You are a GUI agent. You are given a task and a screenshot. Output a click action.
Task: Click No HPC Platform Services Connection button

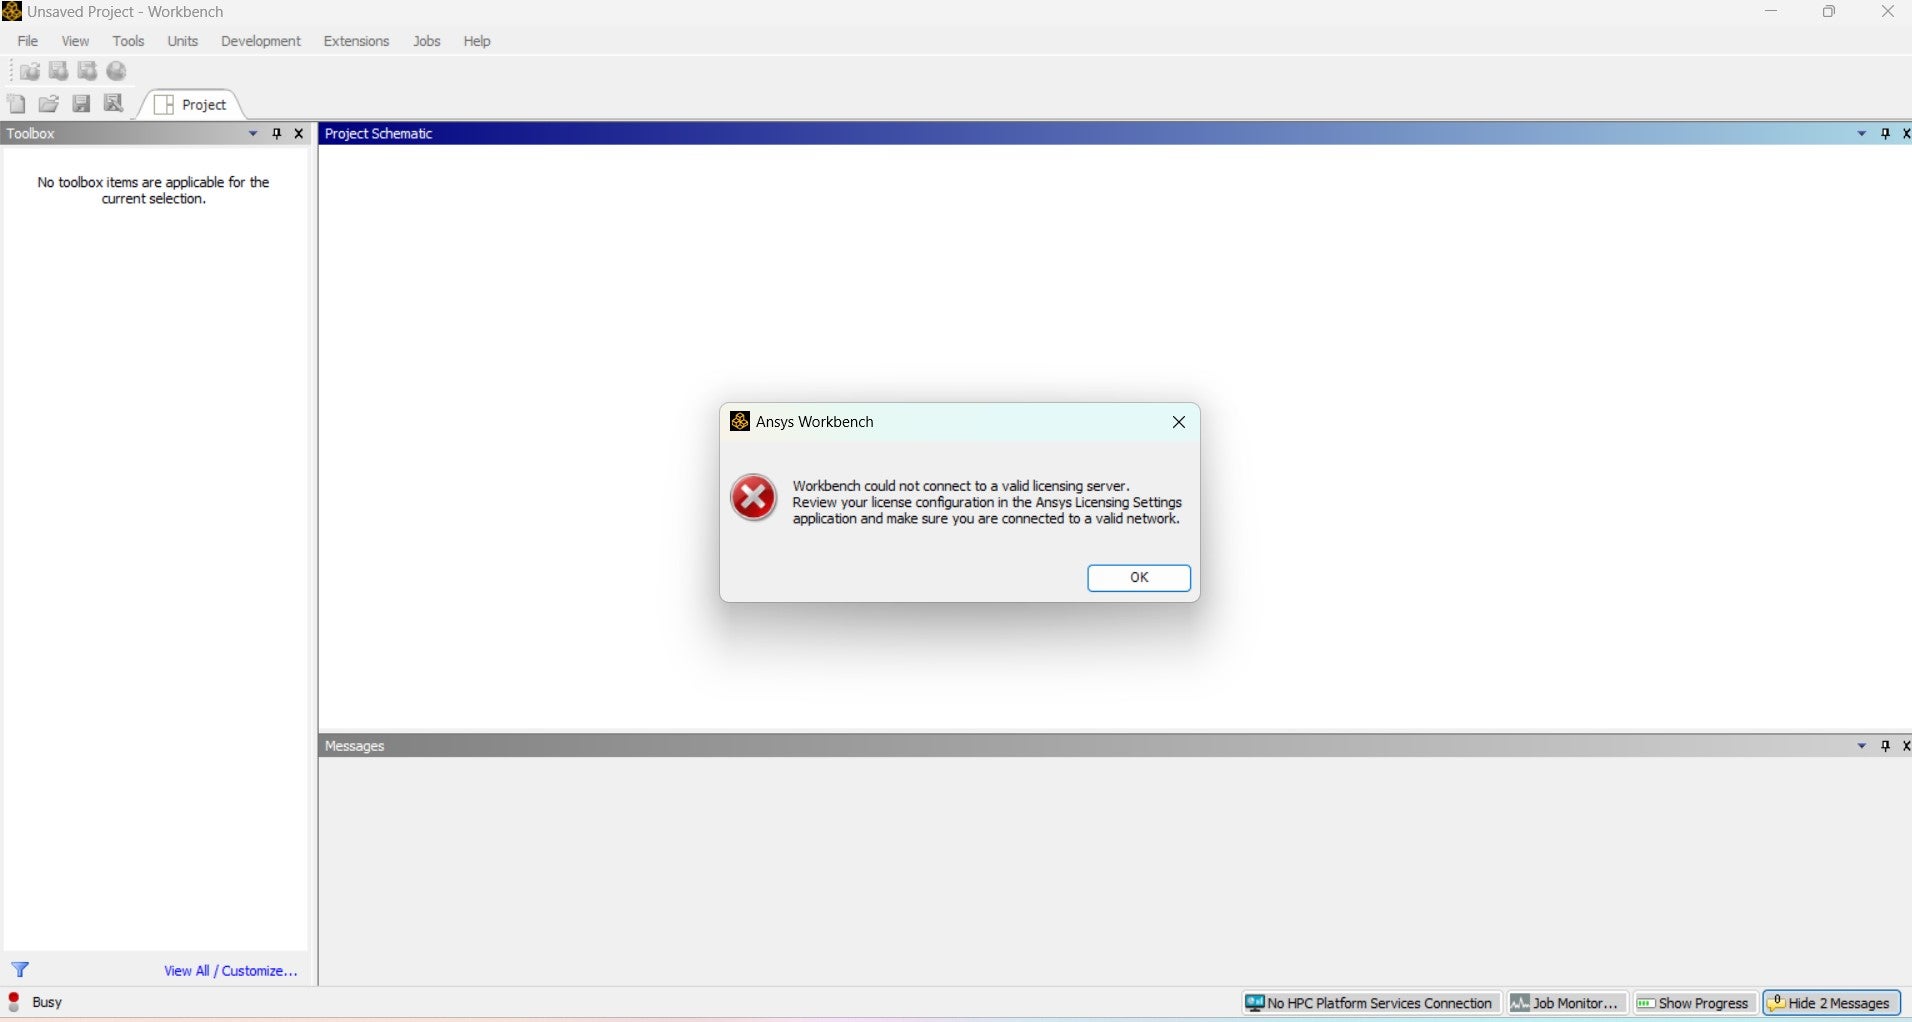(1370, 1003)
